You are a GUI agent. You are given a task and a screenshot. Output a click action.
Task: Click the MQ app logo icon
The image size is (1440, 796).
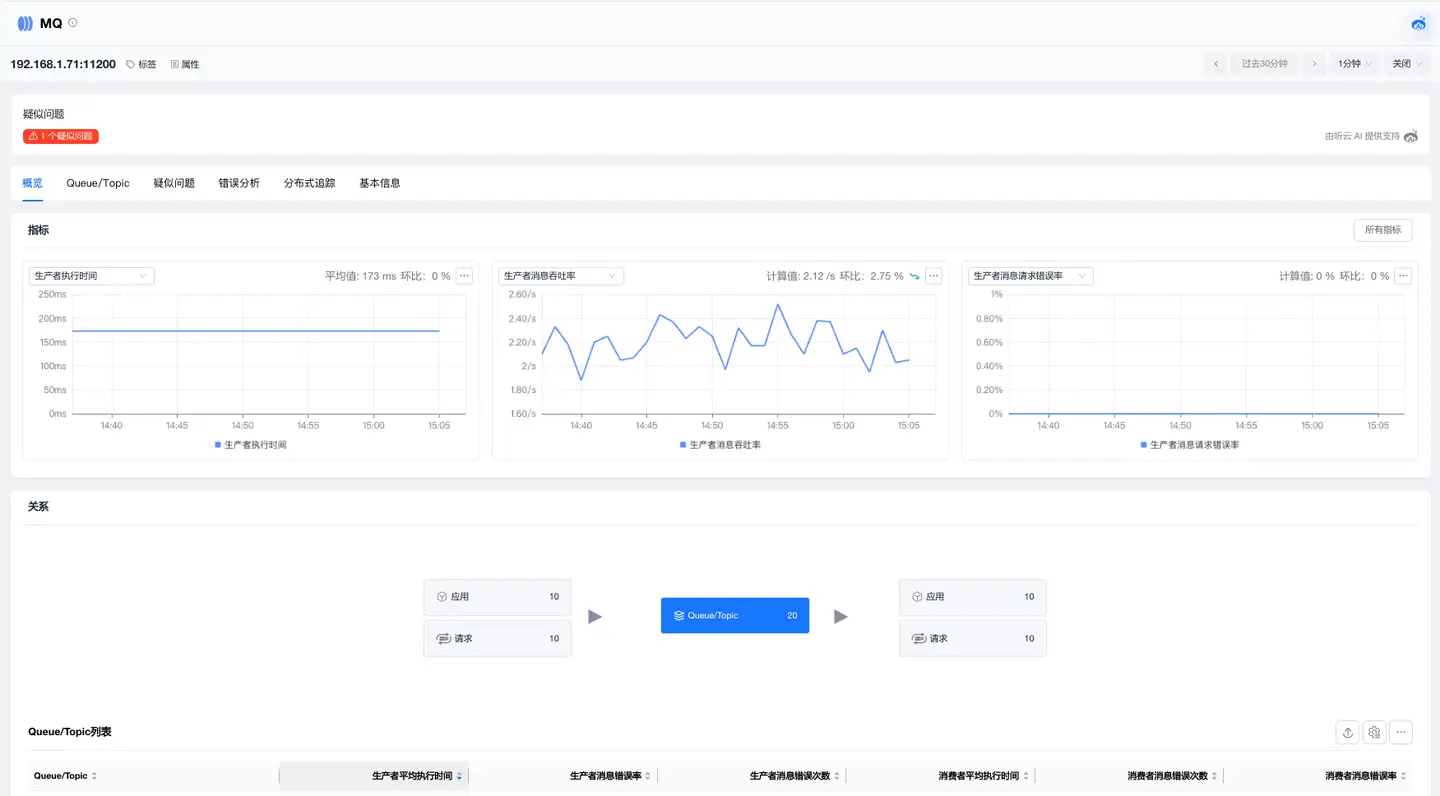click(x=24, y=22)
